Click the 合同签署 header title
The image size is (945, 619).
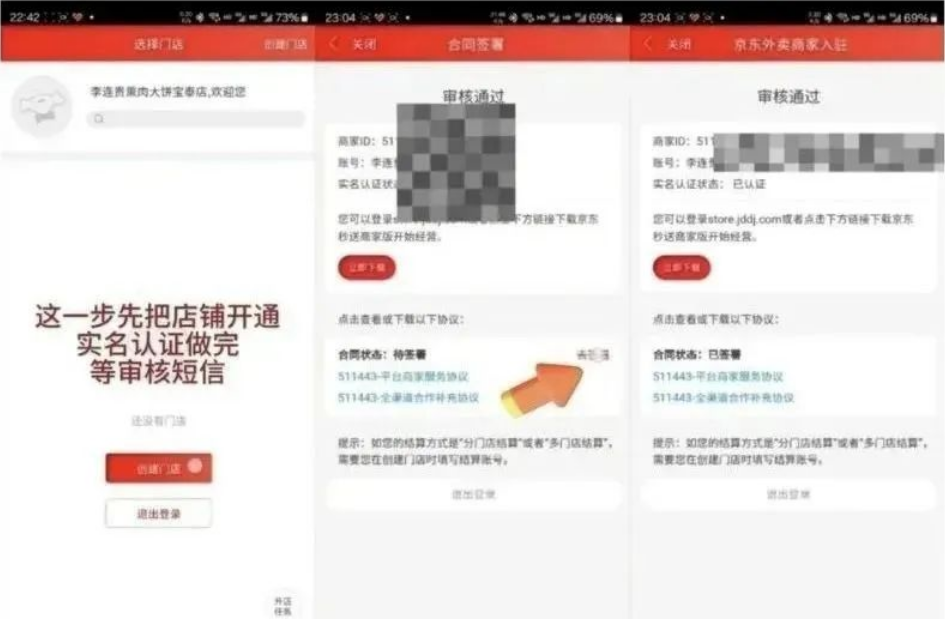click(476, 44)
